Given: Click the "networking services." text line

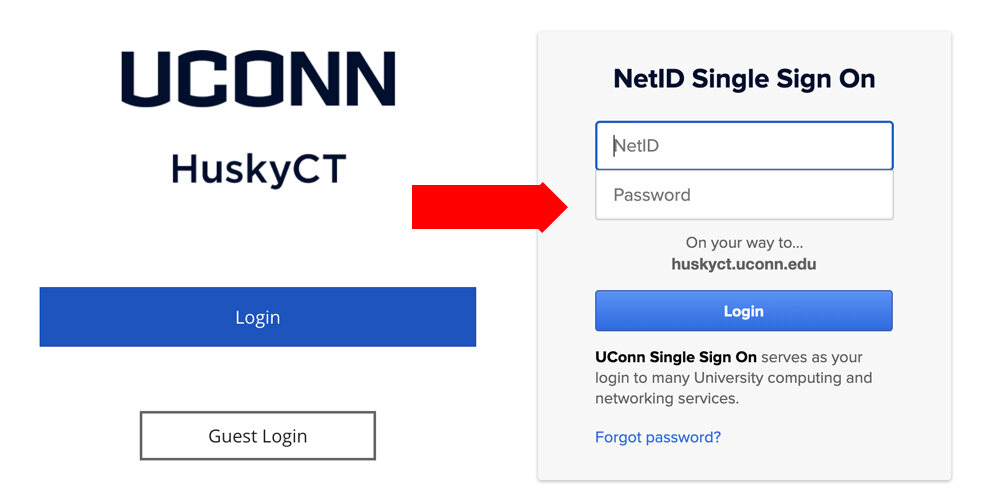Looking at the screenshot, I should (666, 399).
